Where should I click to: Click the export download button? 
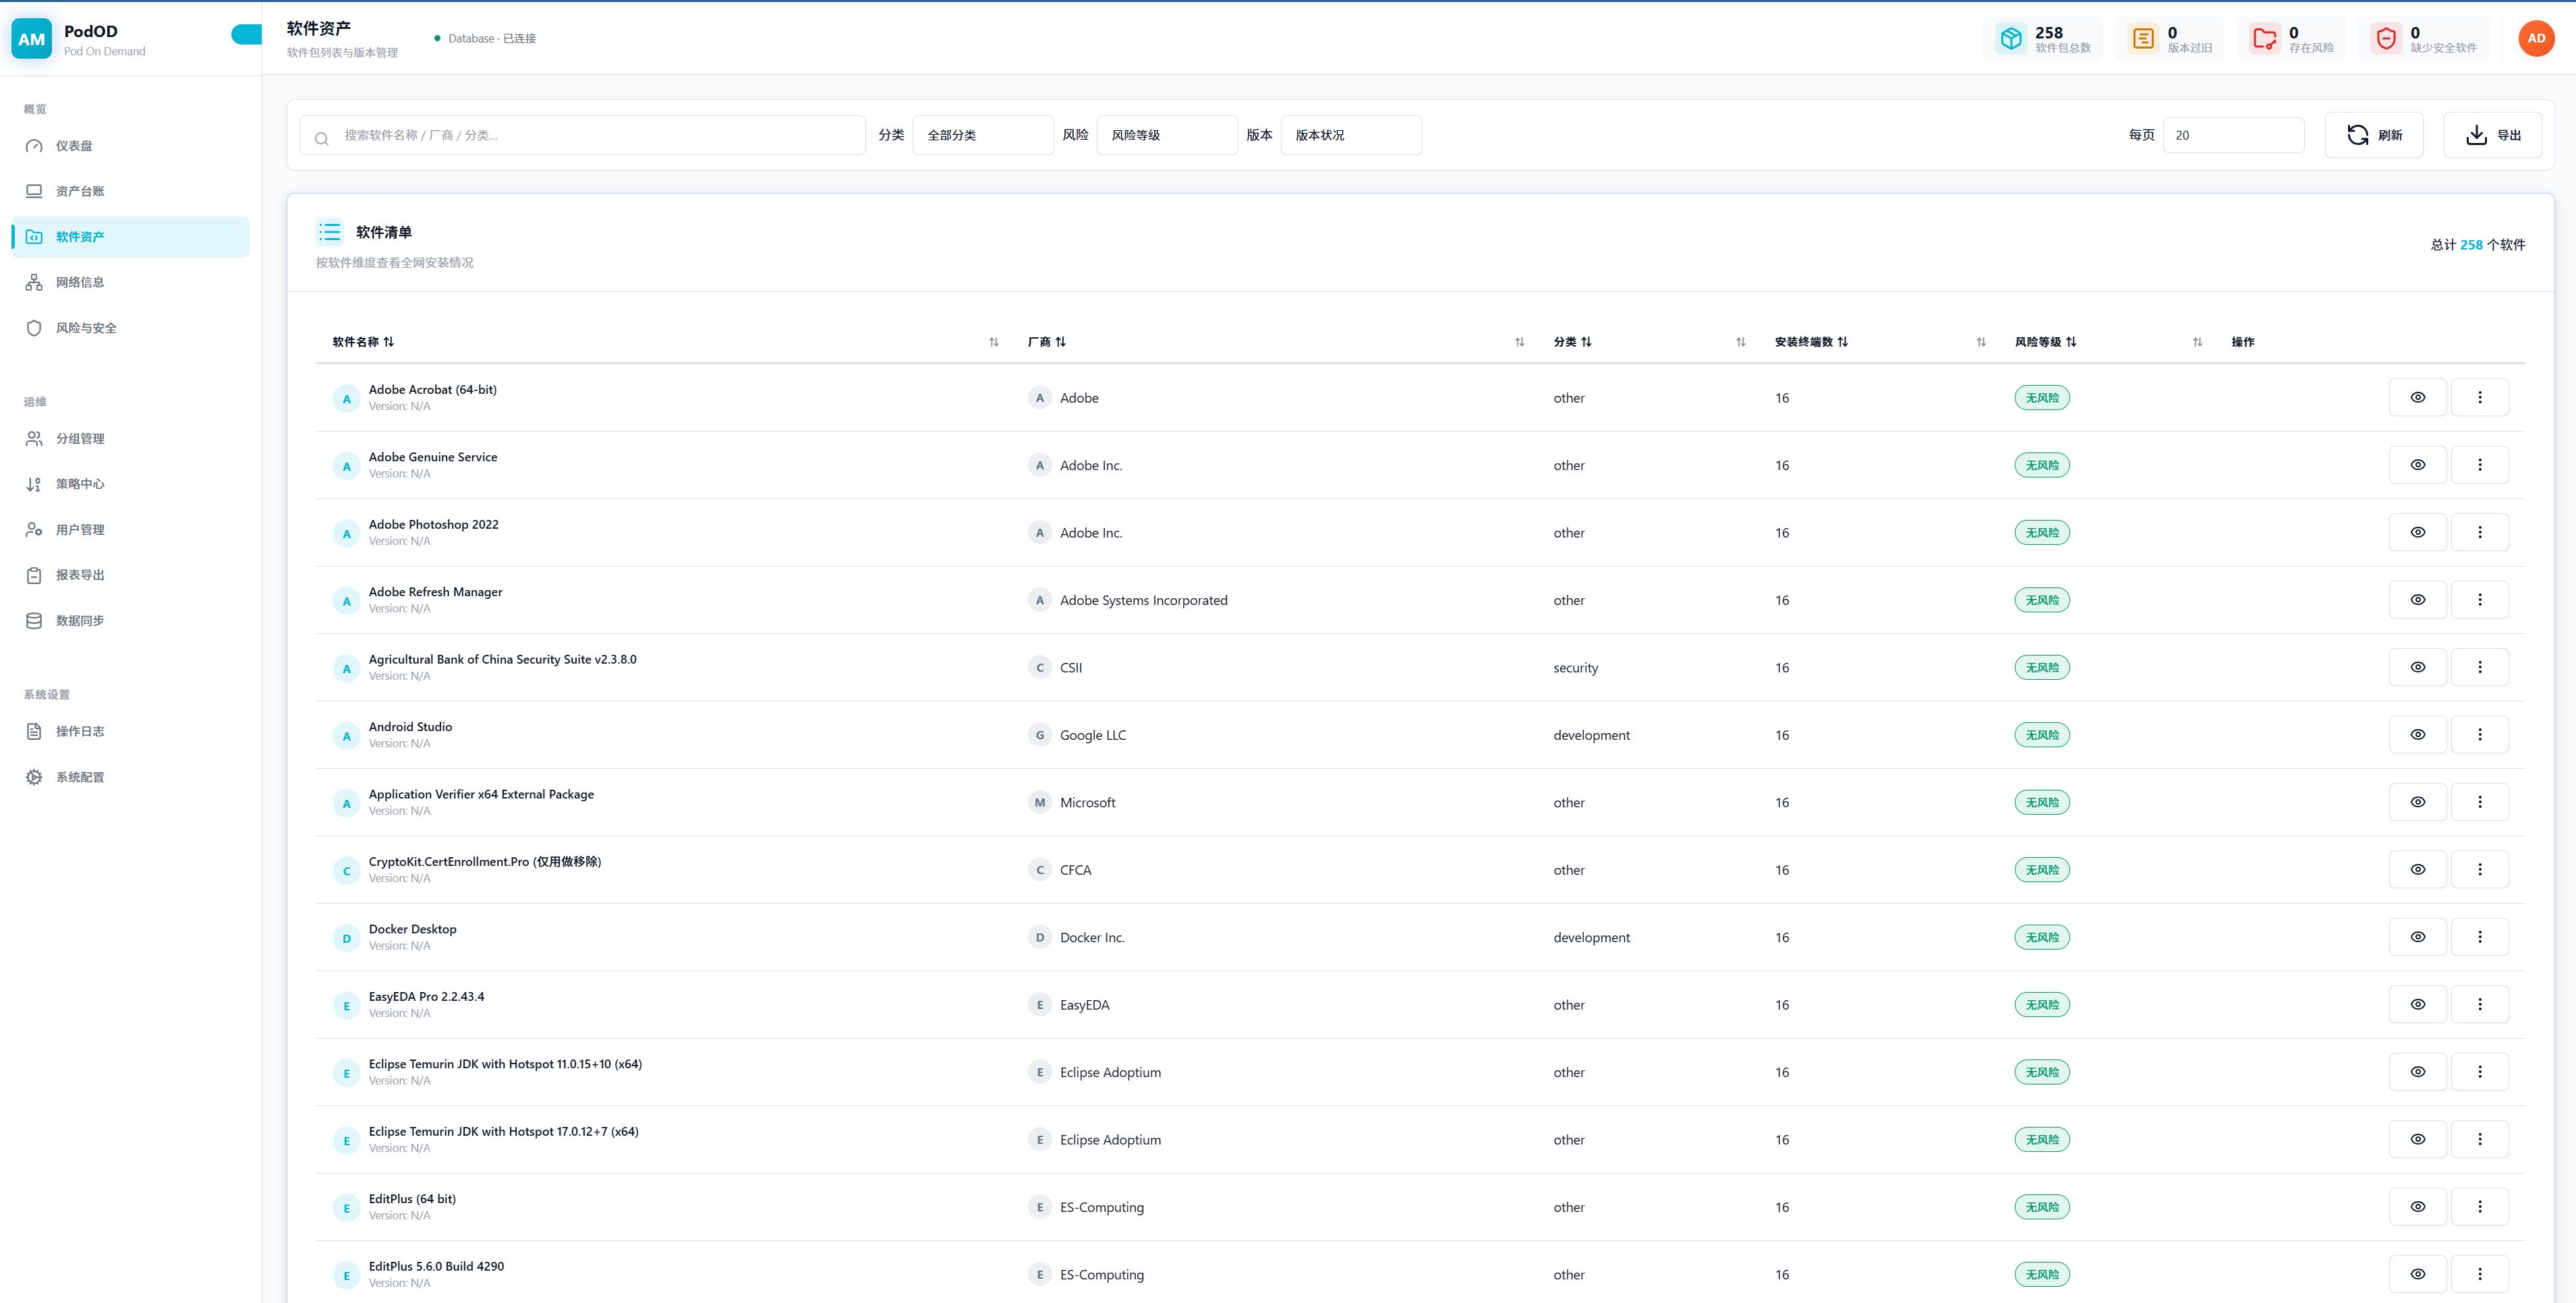2492,135
